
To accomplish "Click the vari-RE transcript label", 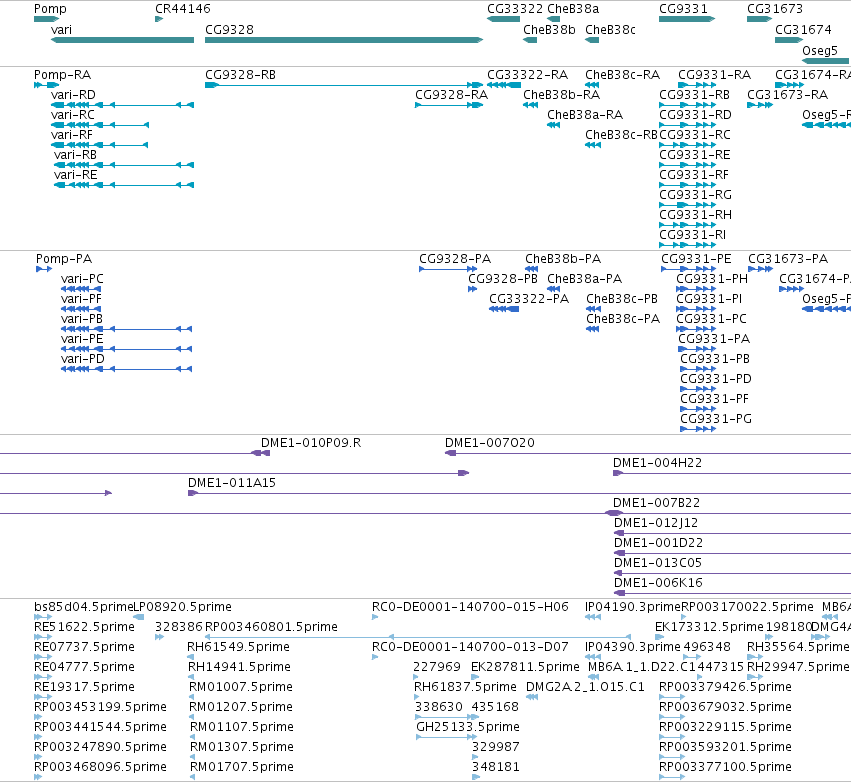I will [x=76, y=175].
